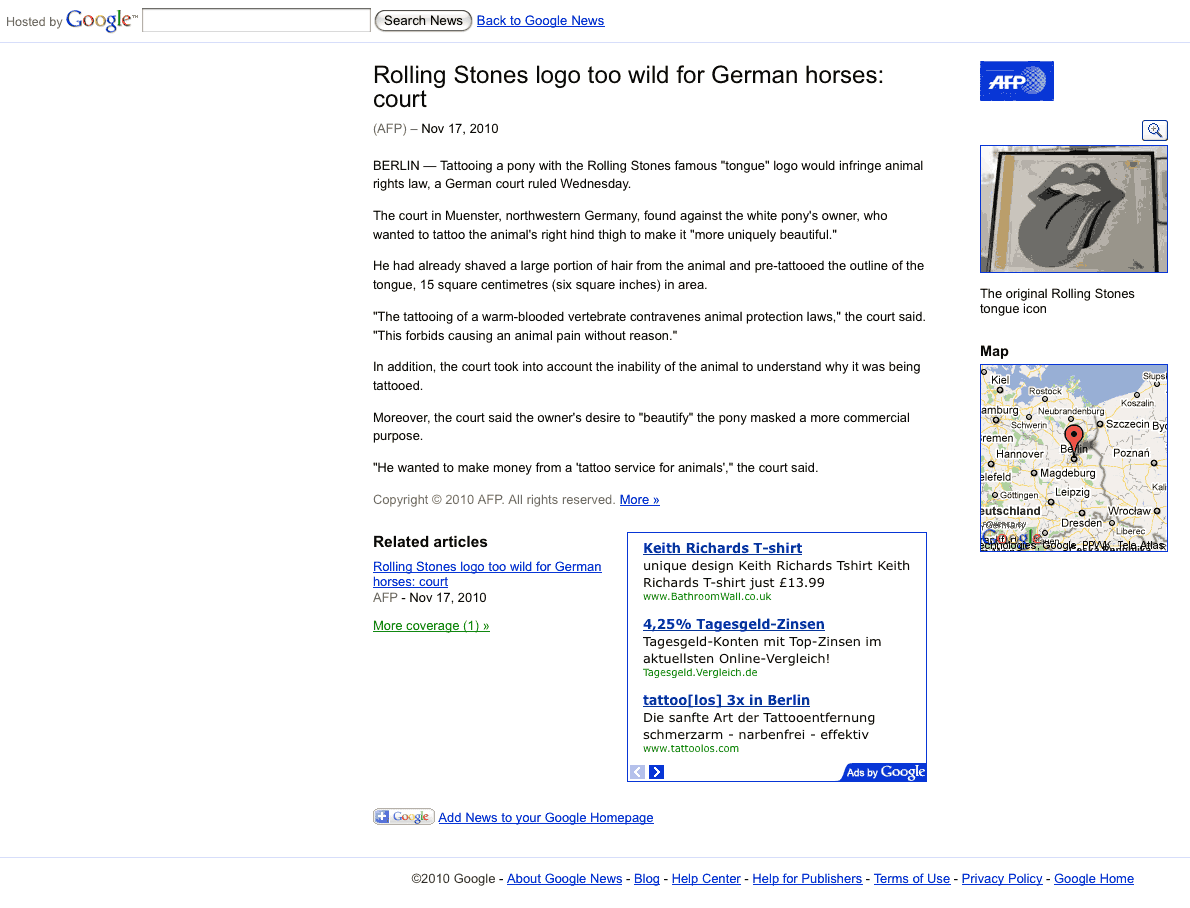Go back to Google News
Screen dimensions: 1190x908
(540, 20)
